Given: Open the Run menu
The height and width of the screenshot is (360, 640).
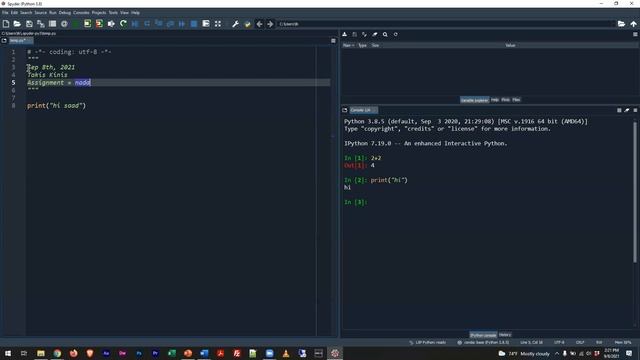Looking at the screenshot, I should tap(53, 13).
